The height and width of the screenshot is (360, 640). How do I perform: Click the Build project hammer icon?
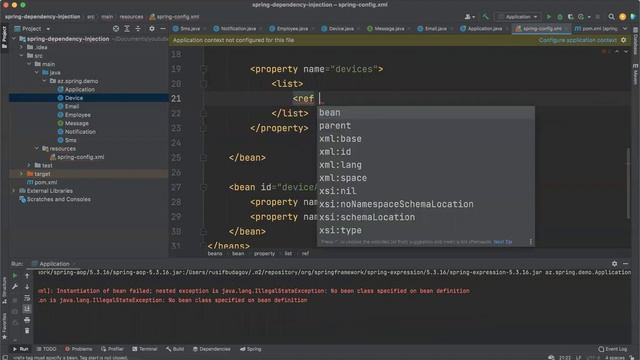pos(485,17)
